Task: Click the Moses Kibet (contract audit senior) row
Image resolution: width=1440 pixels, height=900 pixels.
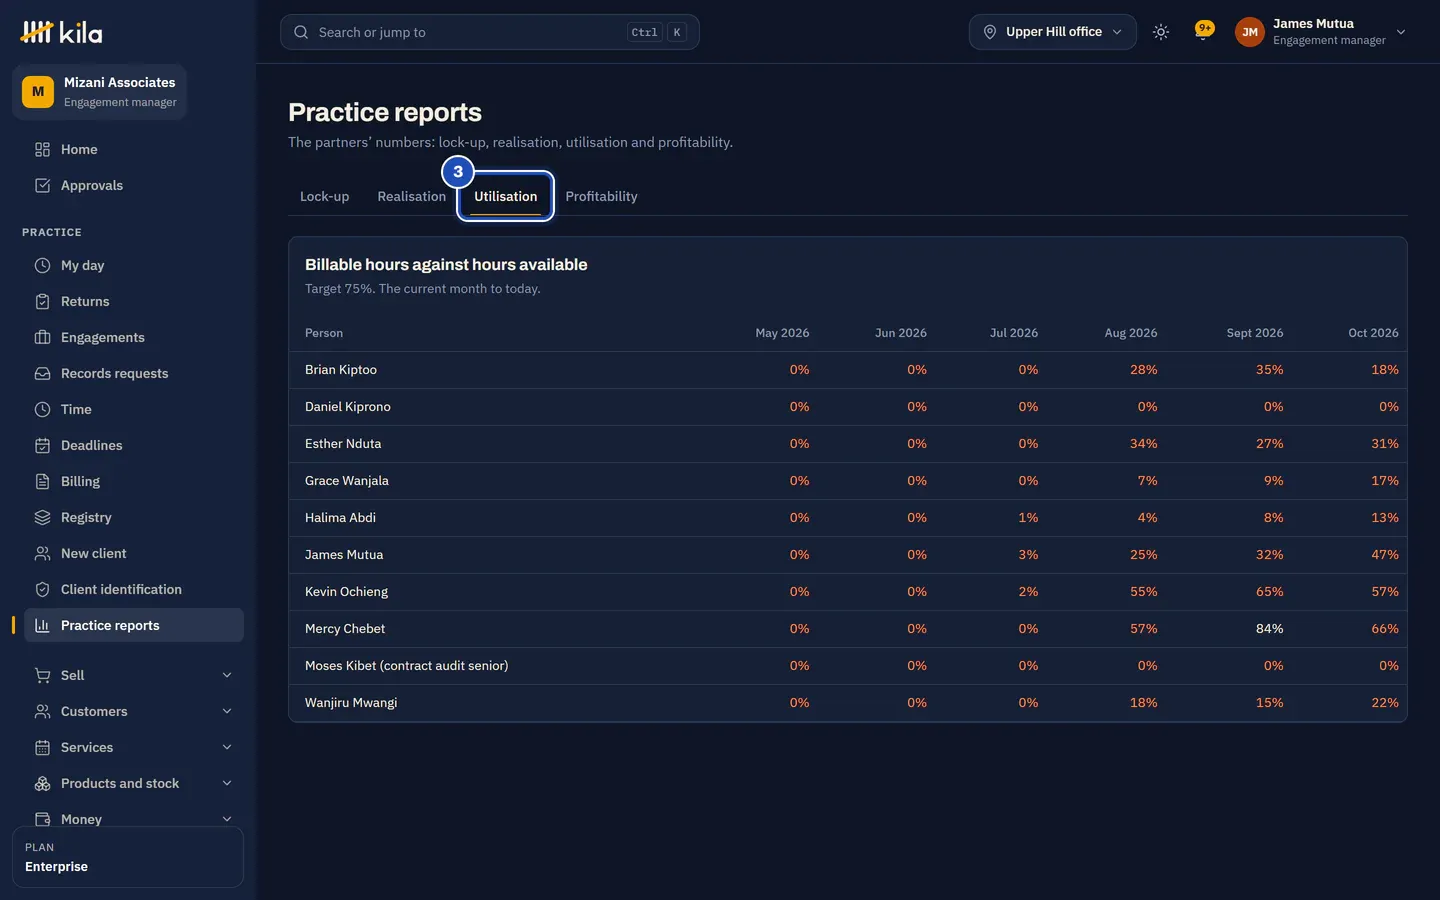Action: [x=848, y=666]
